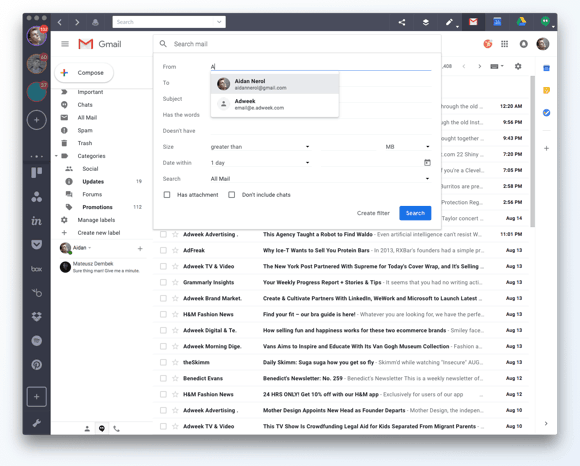Open the Important label

90,92
